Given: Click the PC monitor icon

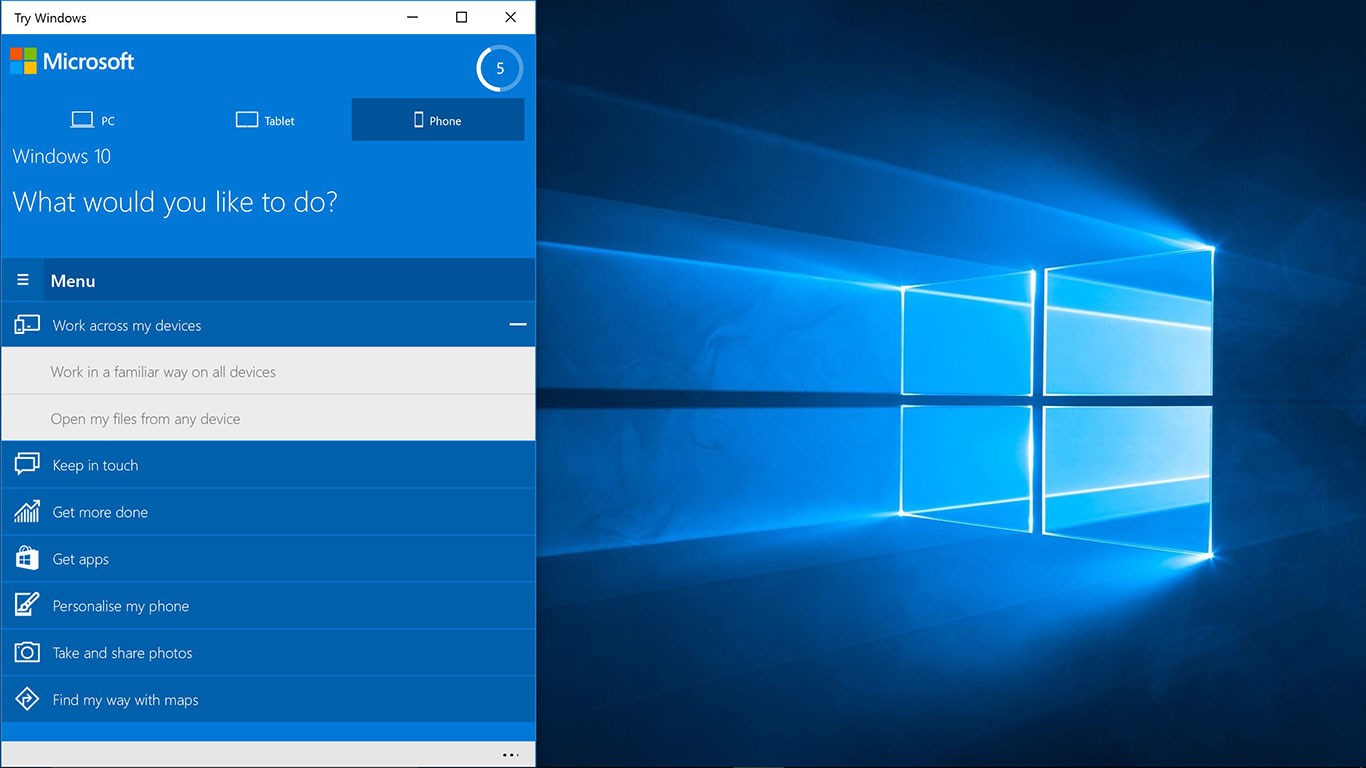Looking at the screenshot, I should (x=81, y=118).
